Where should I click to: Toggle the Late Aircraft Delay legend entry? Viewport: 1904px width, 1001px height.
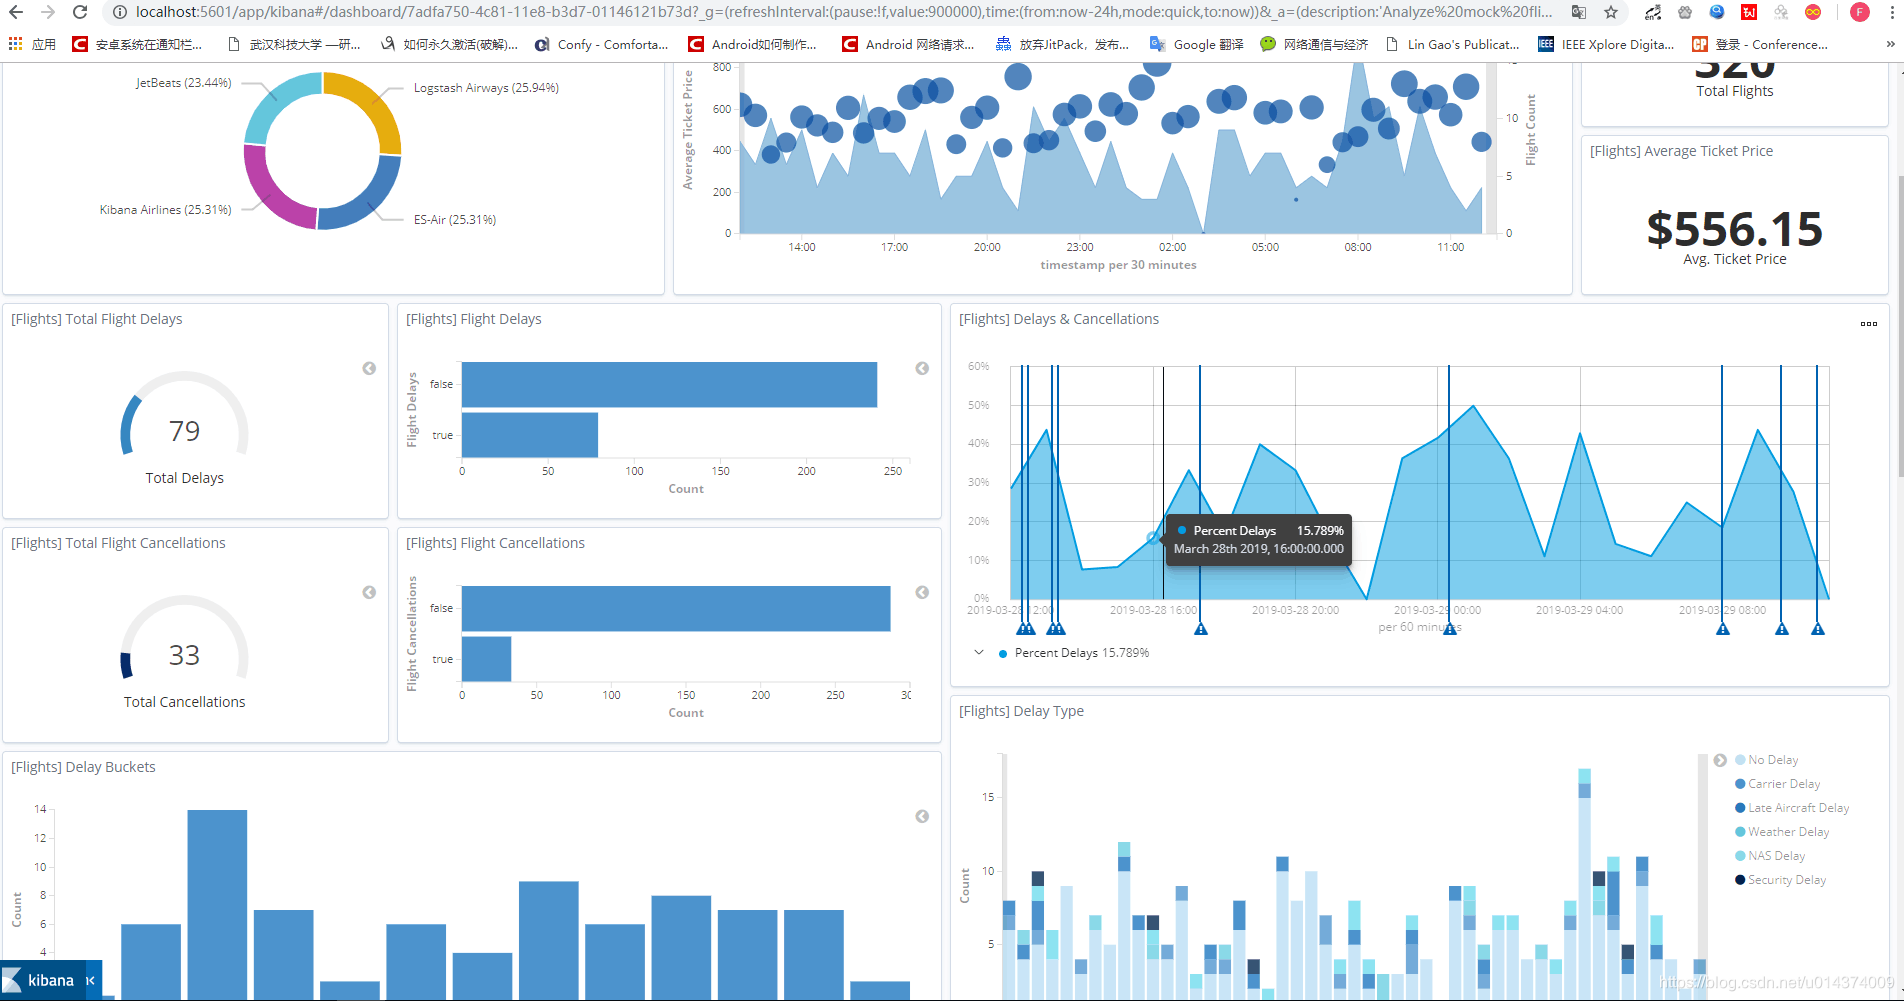[1792, 808]
